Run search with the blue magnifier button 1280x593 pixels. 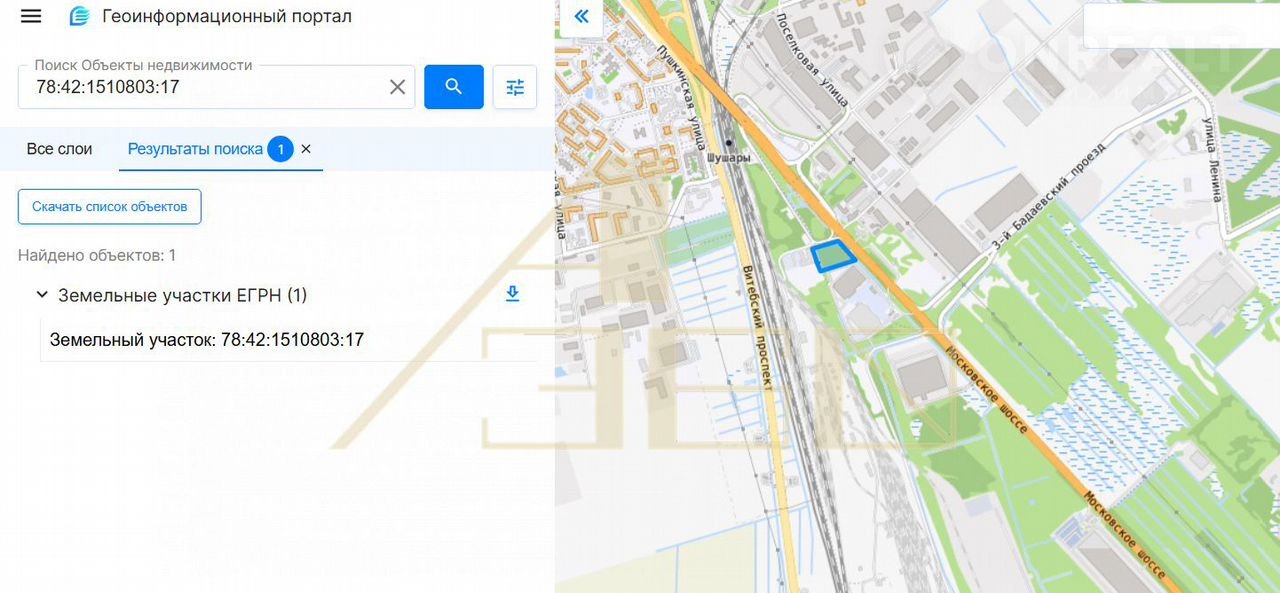[454, 87]
